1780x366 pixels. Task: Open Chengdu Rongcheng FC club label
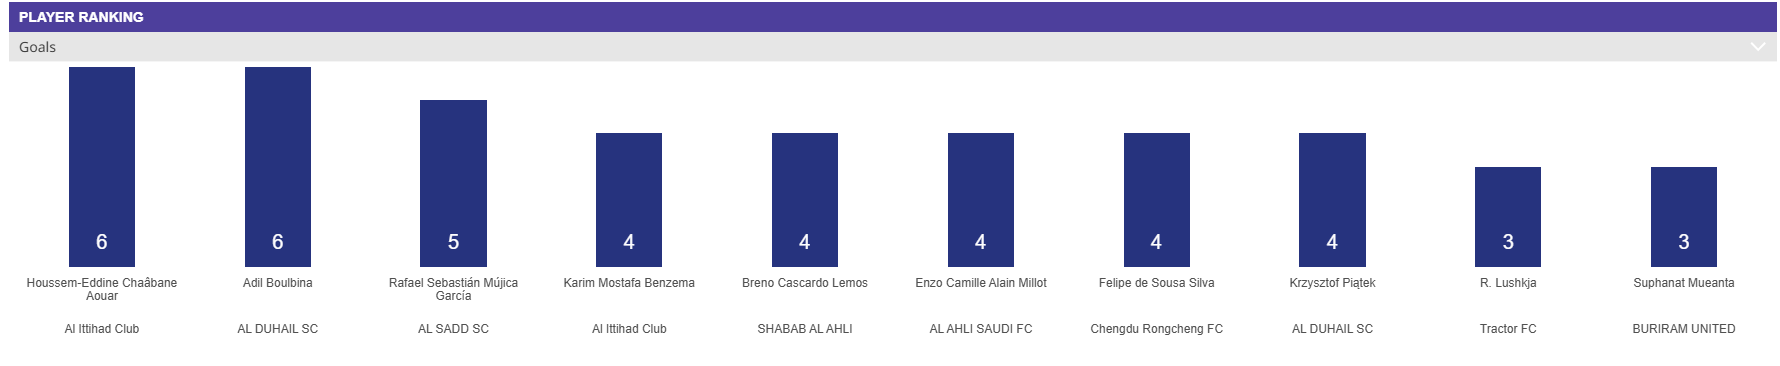(1157, 329)
